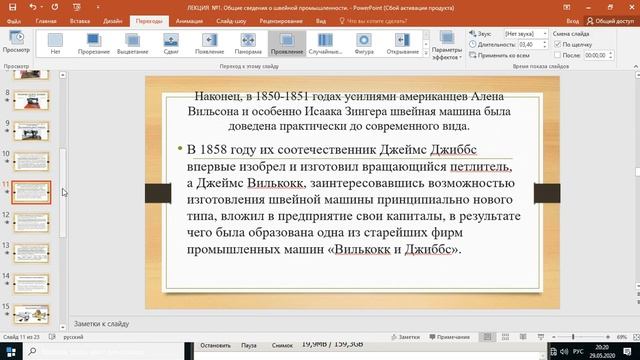
Task: Select the Нет (none) transition
Action: point(56,43)
